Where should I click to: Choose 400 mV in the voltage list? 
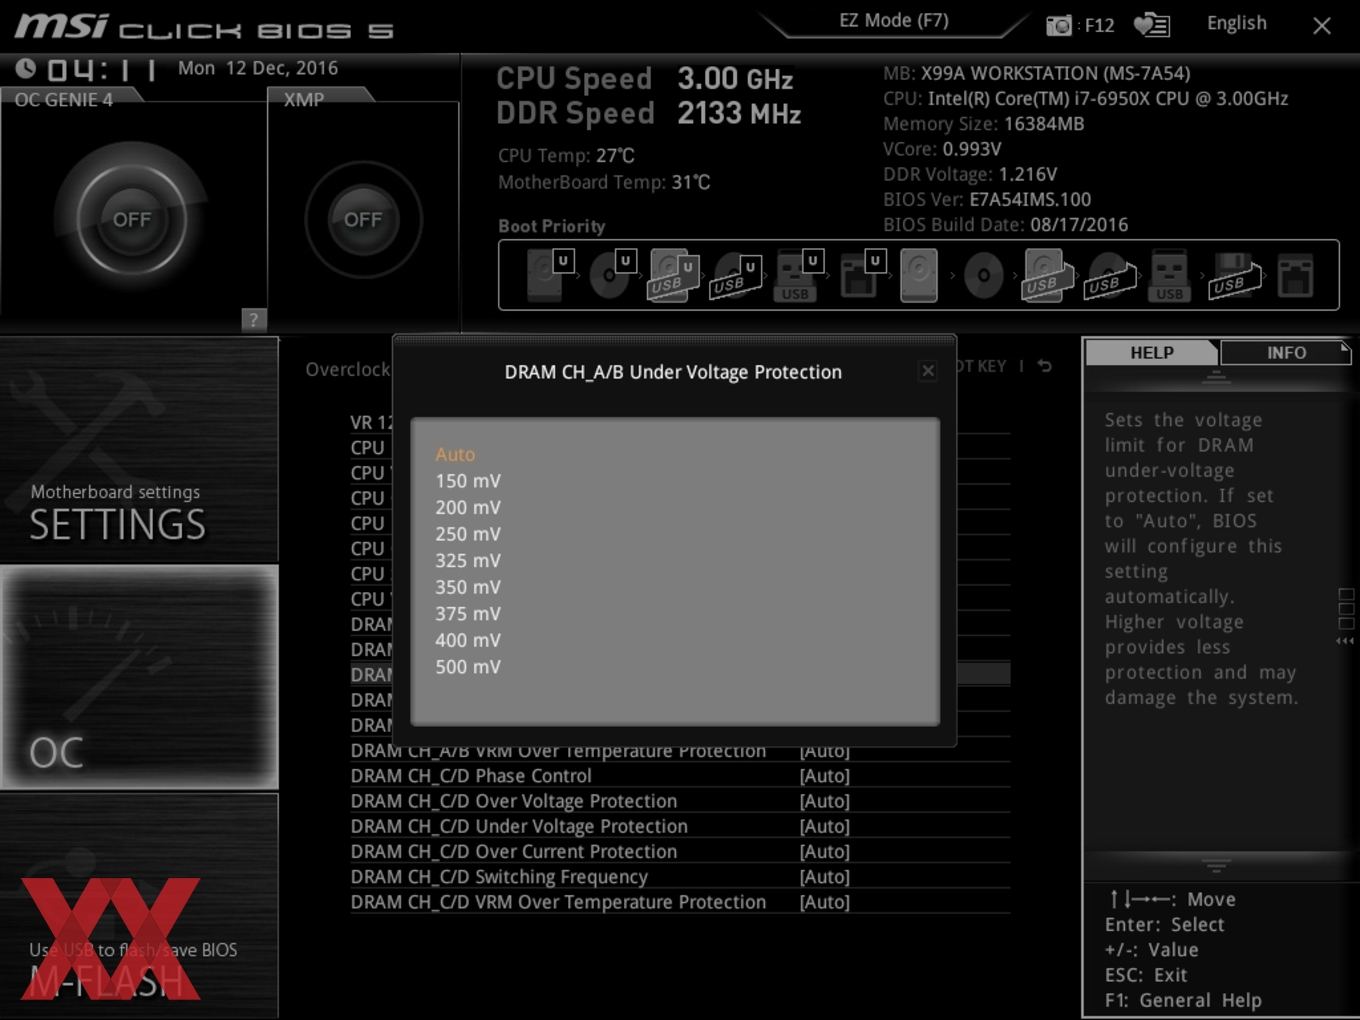pyautogui.click(x=468, y=640)
